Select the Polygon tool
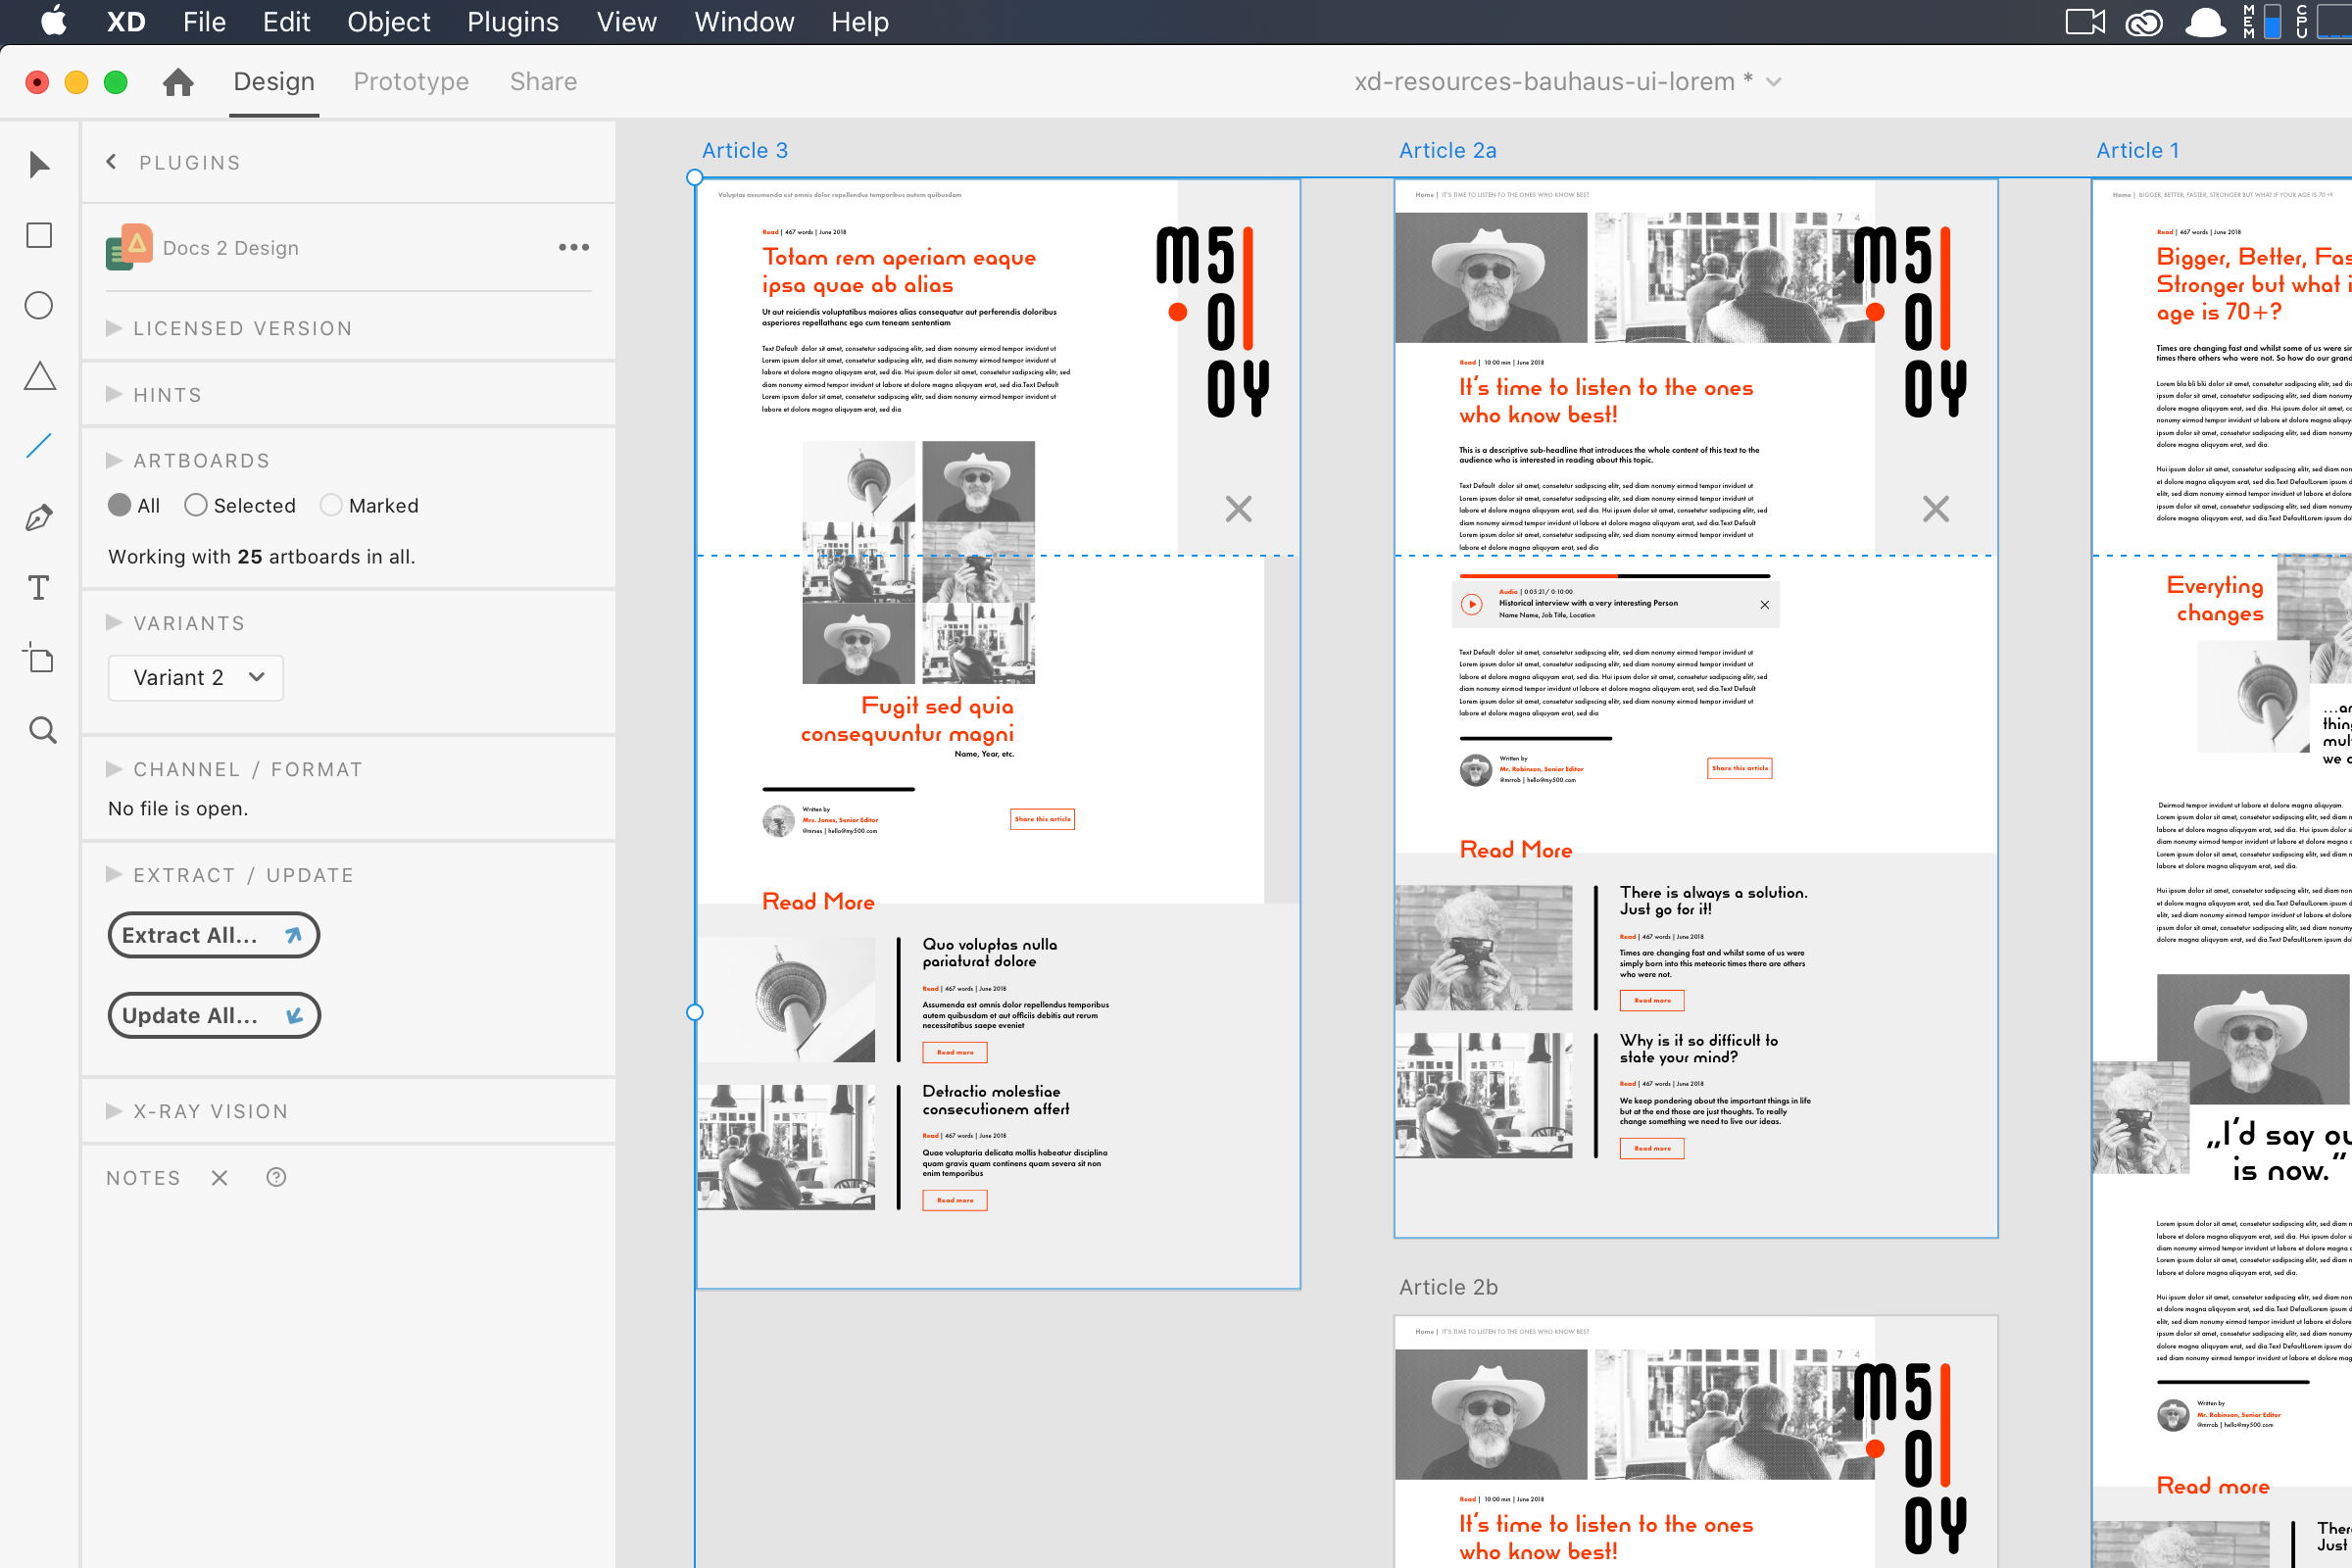 coord(38,376)
